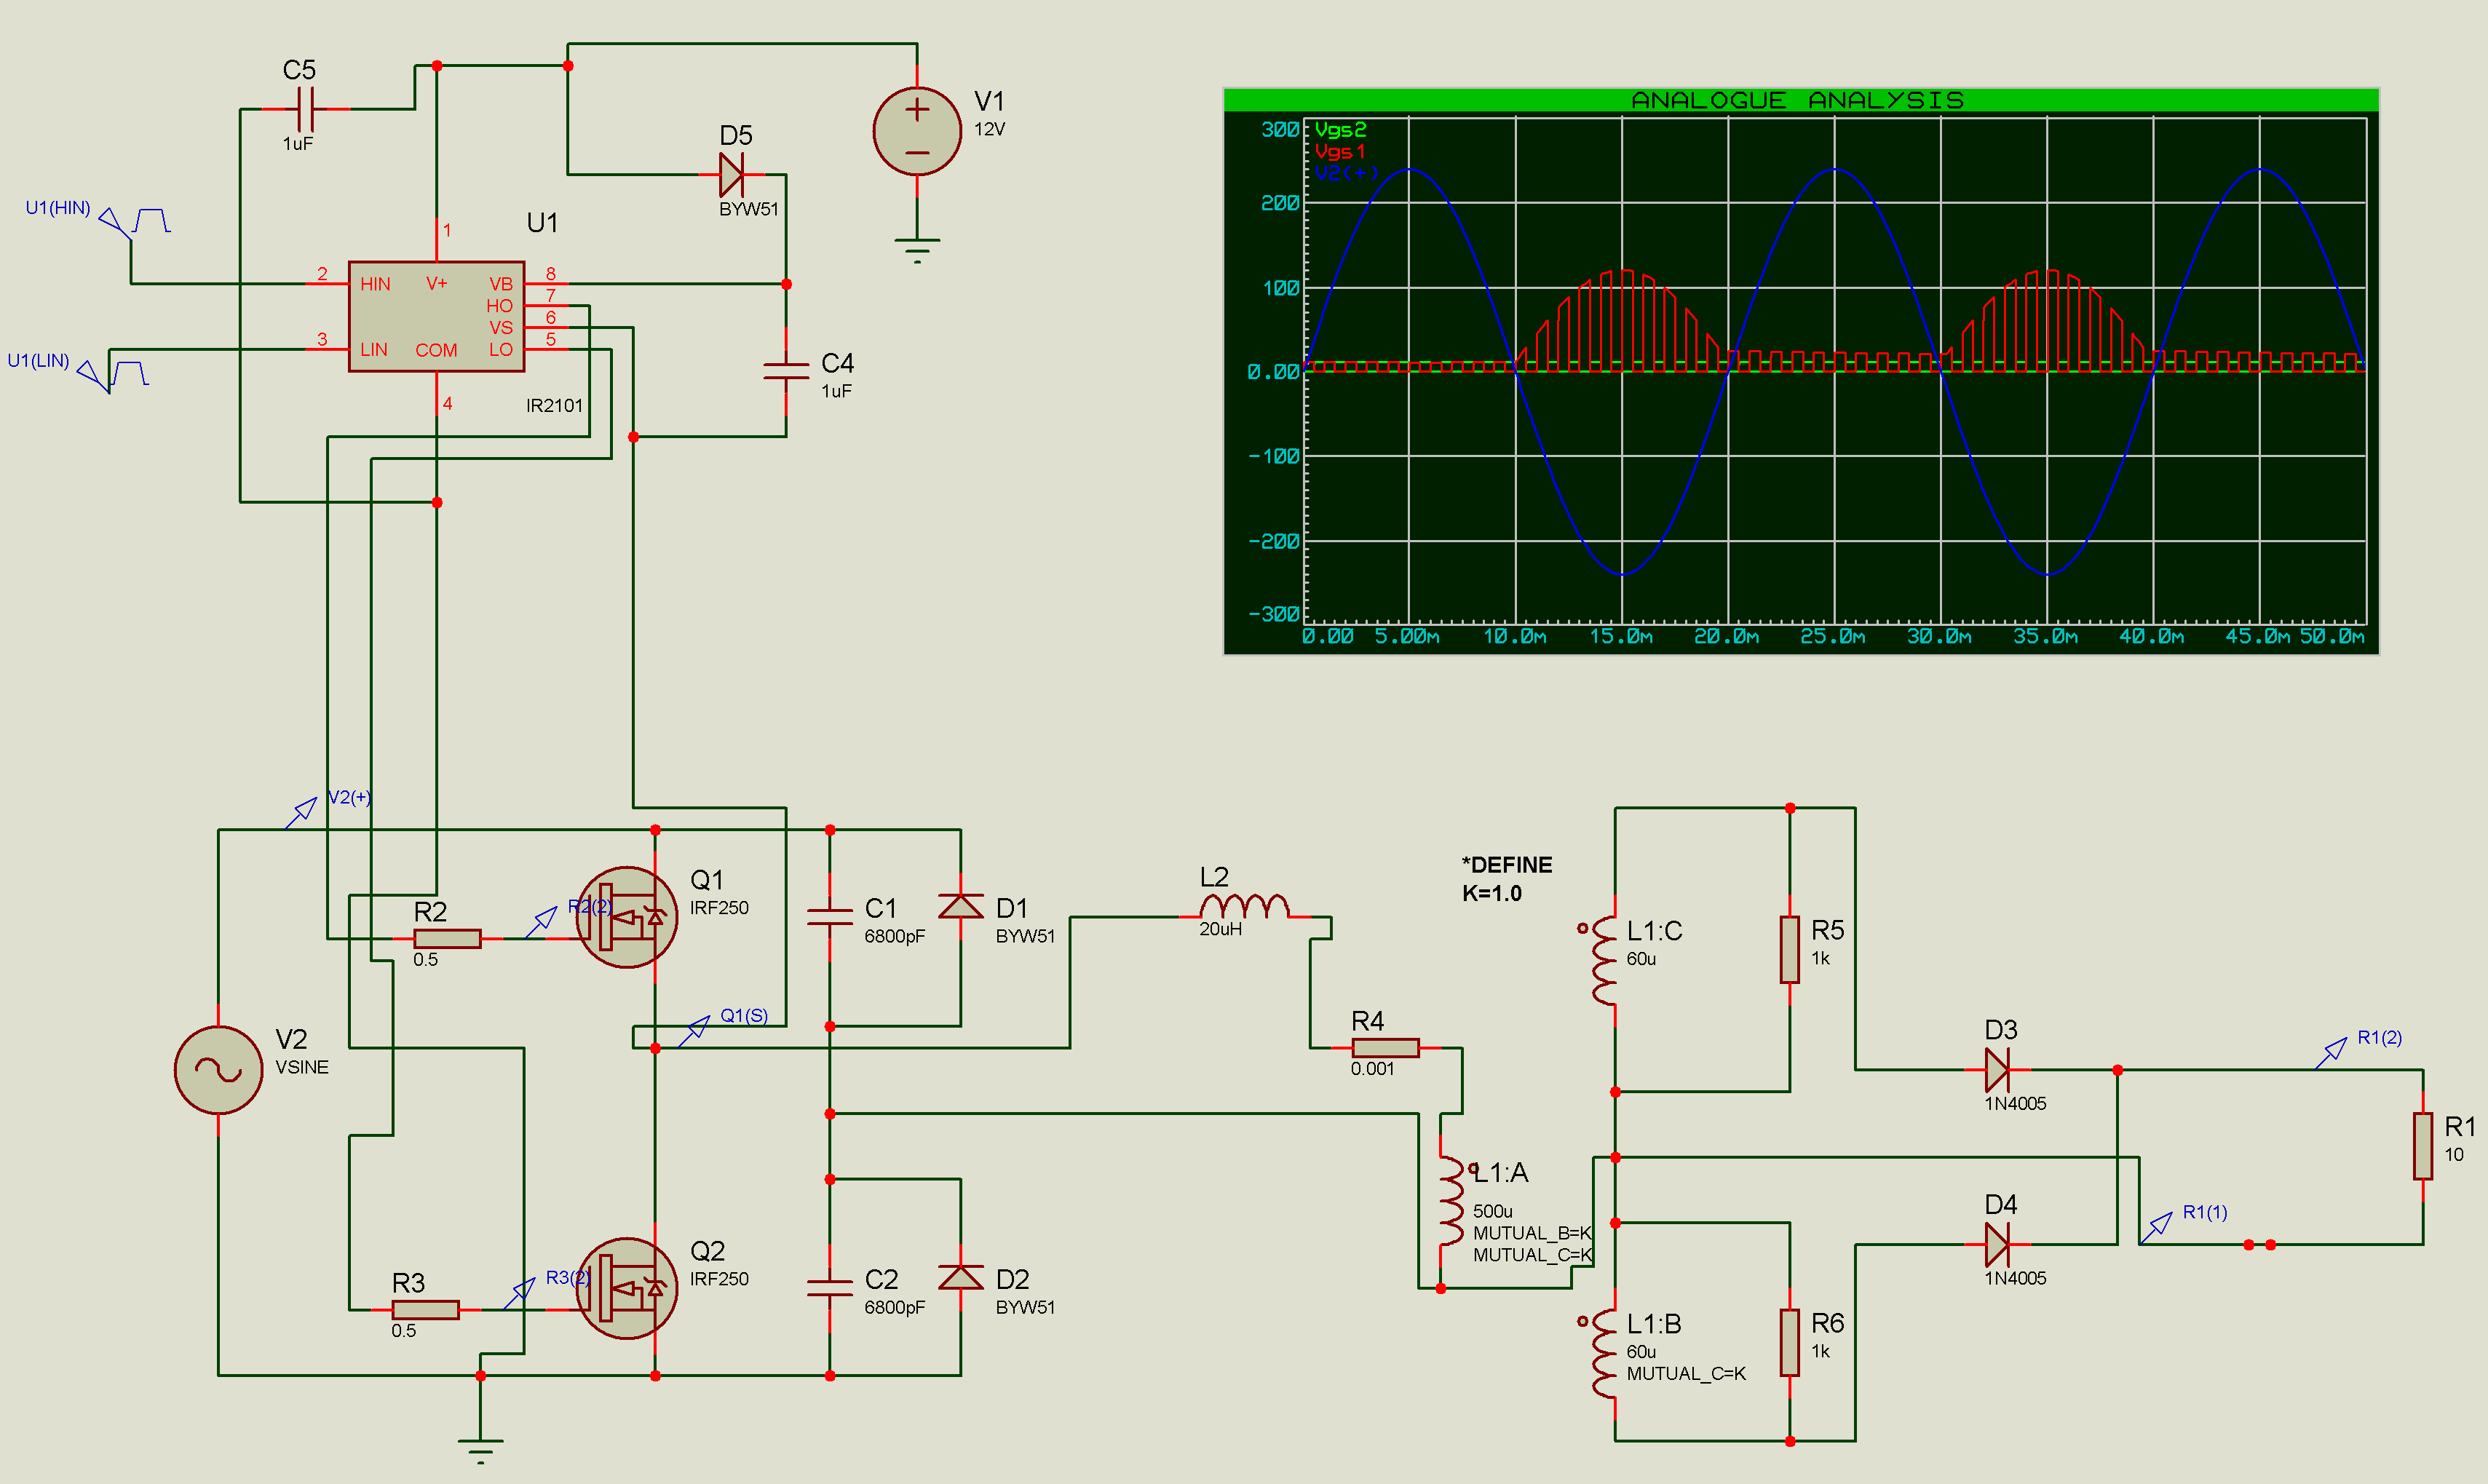Click the Vgs2 trace label in graph
Image resolution: width=2488 pixels, height=1484 pixels.
(1339, 130)
